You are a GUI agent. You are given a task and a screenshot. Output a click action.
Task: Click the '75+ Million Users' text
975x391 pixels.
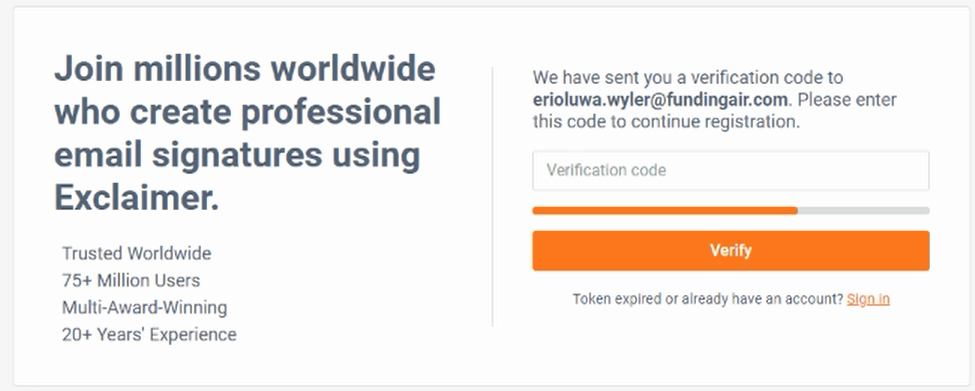coord(131,280)
